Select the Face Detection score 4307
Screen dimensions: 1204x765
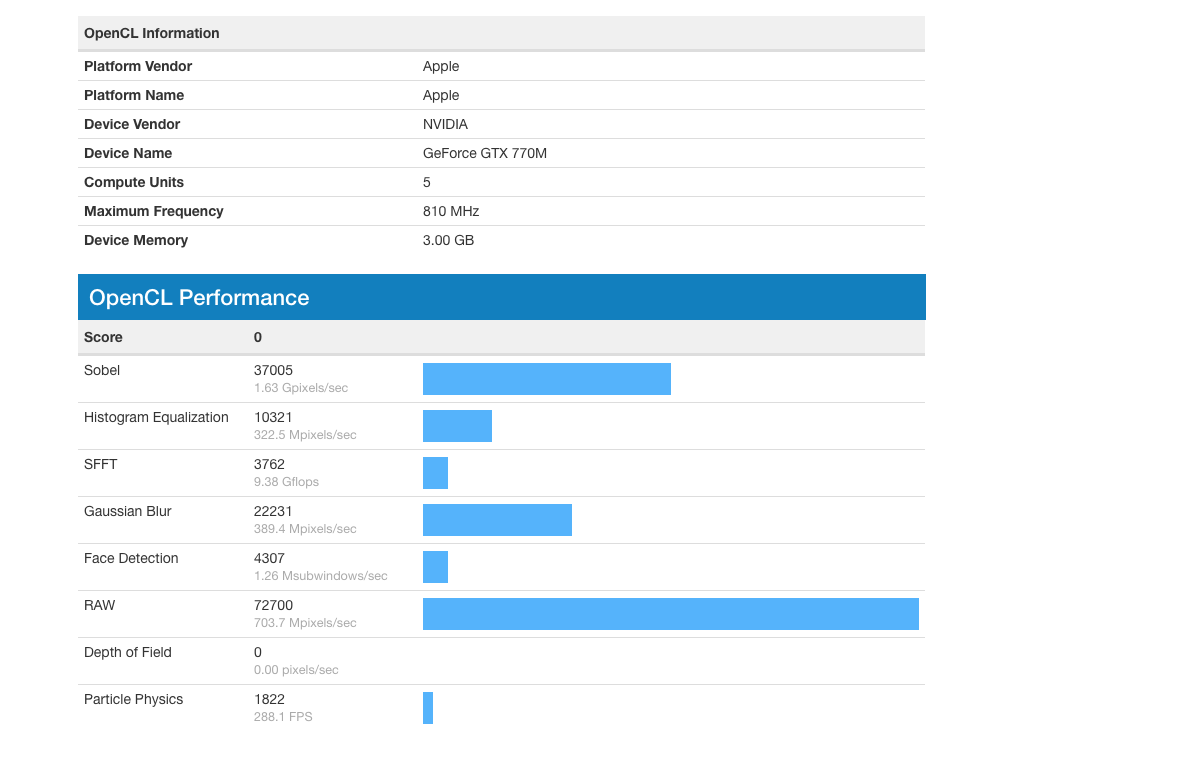270,558
